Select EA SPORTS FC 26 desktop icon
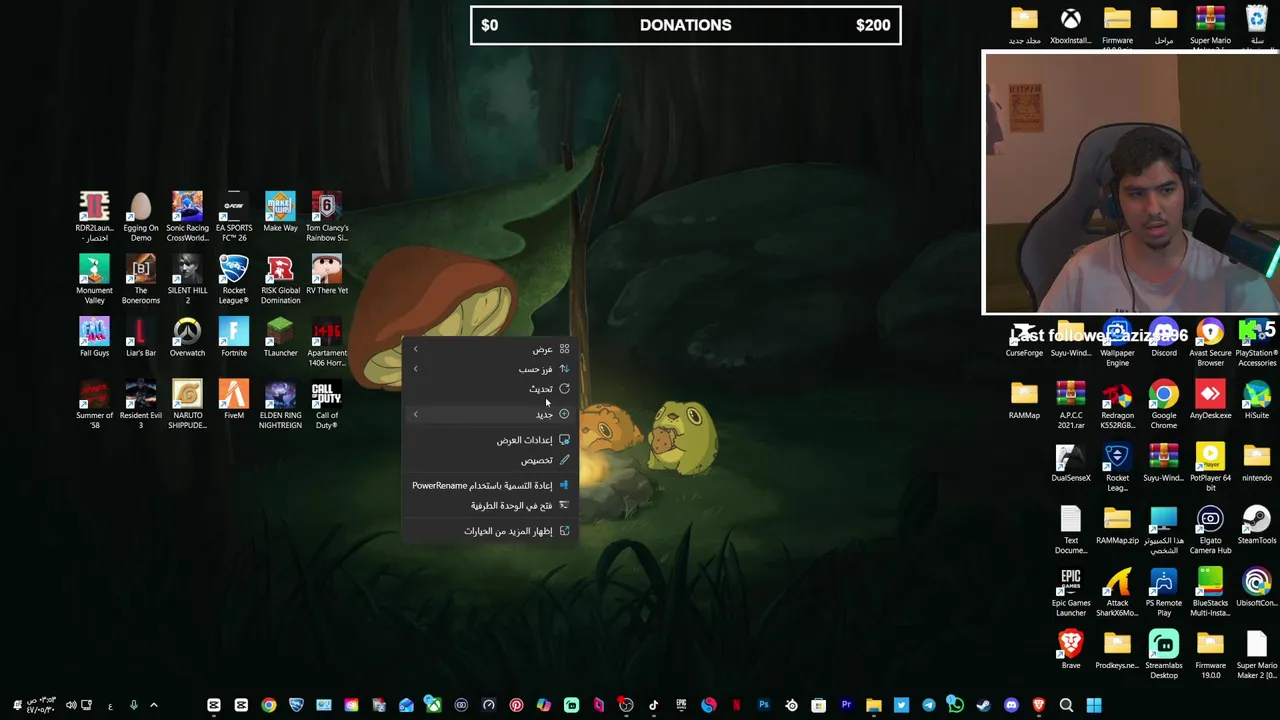 pyautogui.click(x=234, y=217)
